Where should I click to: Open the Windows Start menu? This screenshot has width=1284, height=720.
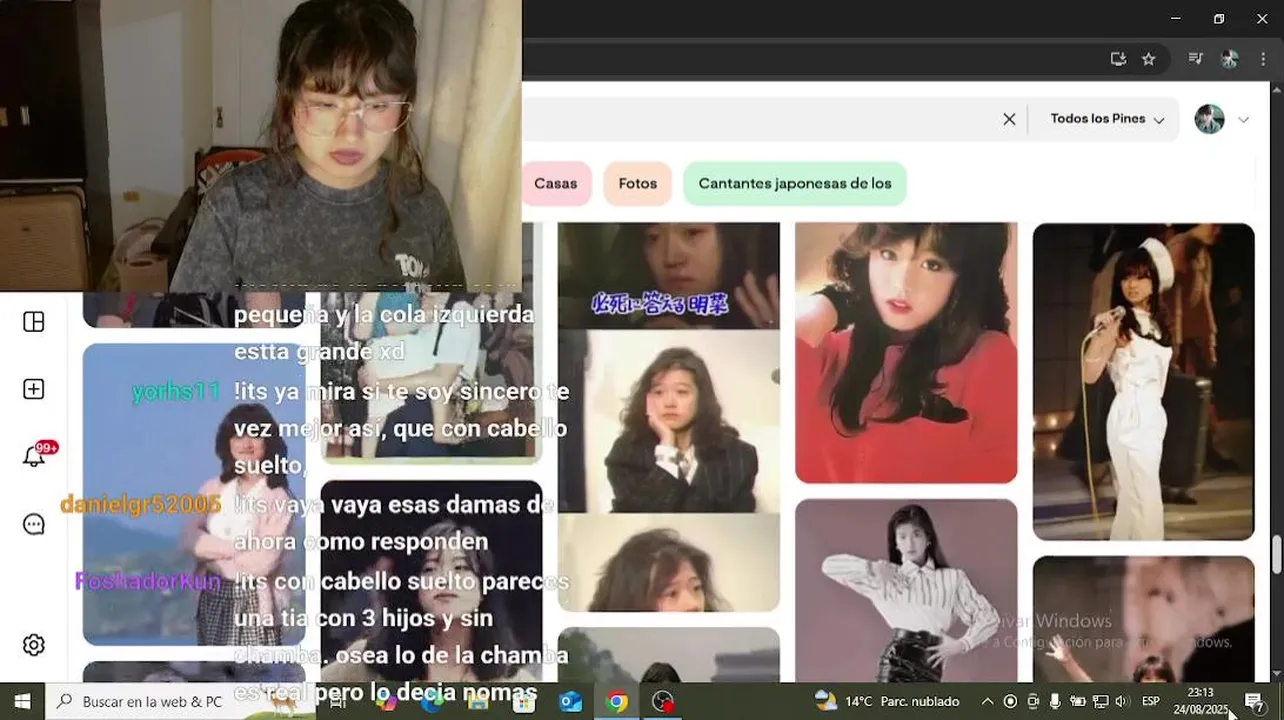pyautogui.click(x=22, y=701)
